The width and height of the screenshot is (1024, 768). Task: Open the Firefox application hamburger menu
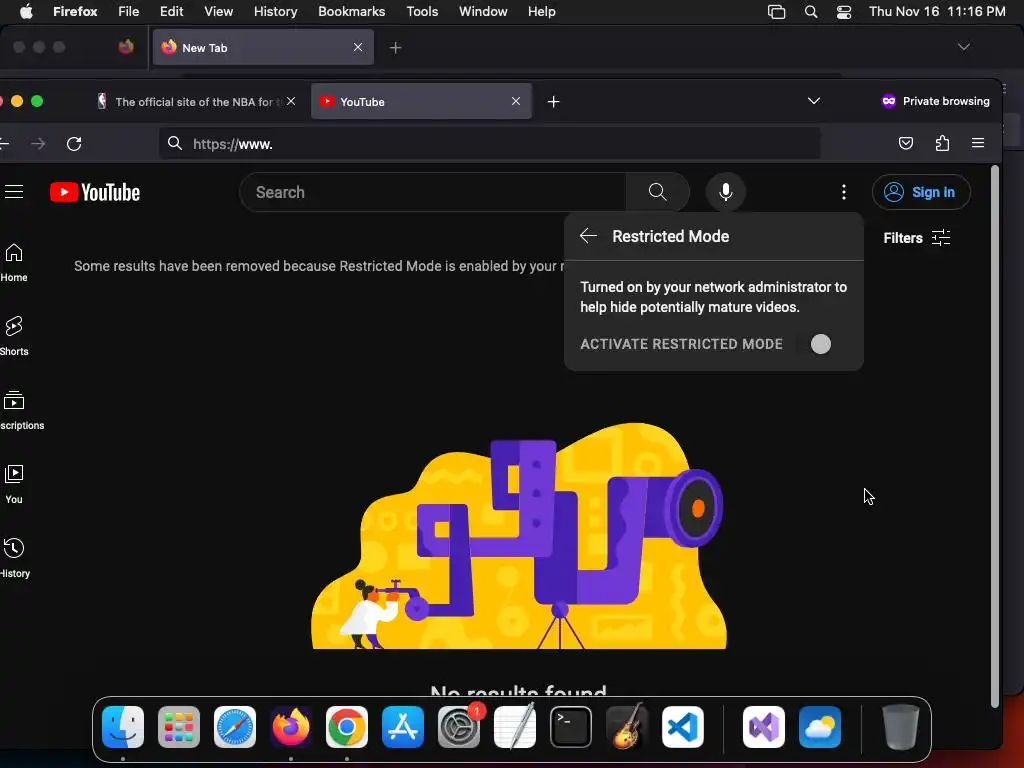coord(978,143)
